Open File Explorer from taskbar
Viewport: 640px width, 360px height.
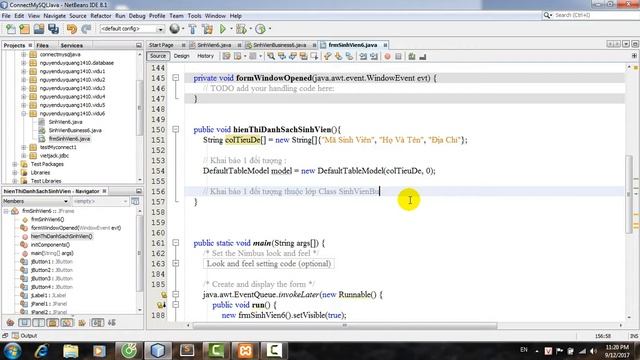click(x=70, y=351)
